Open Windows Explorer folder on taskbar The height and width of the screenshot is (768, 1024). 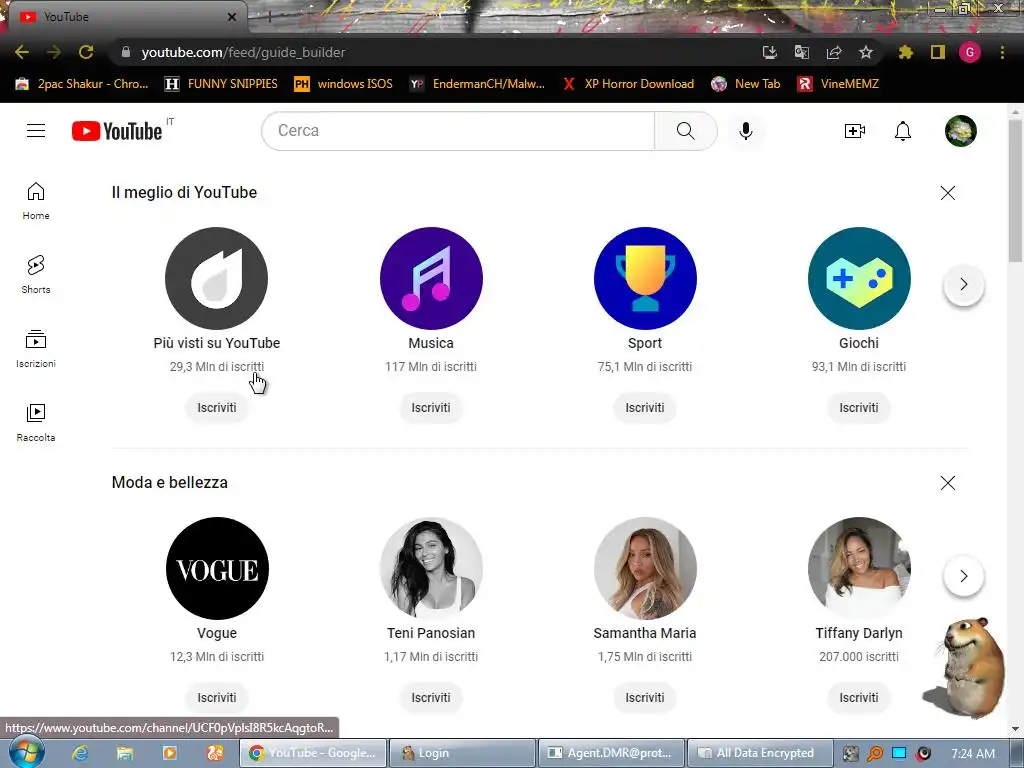124,753
